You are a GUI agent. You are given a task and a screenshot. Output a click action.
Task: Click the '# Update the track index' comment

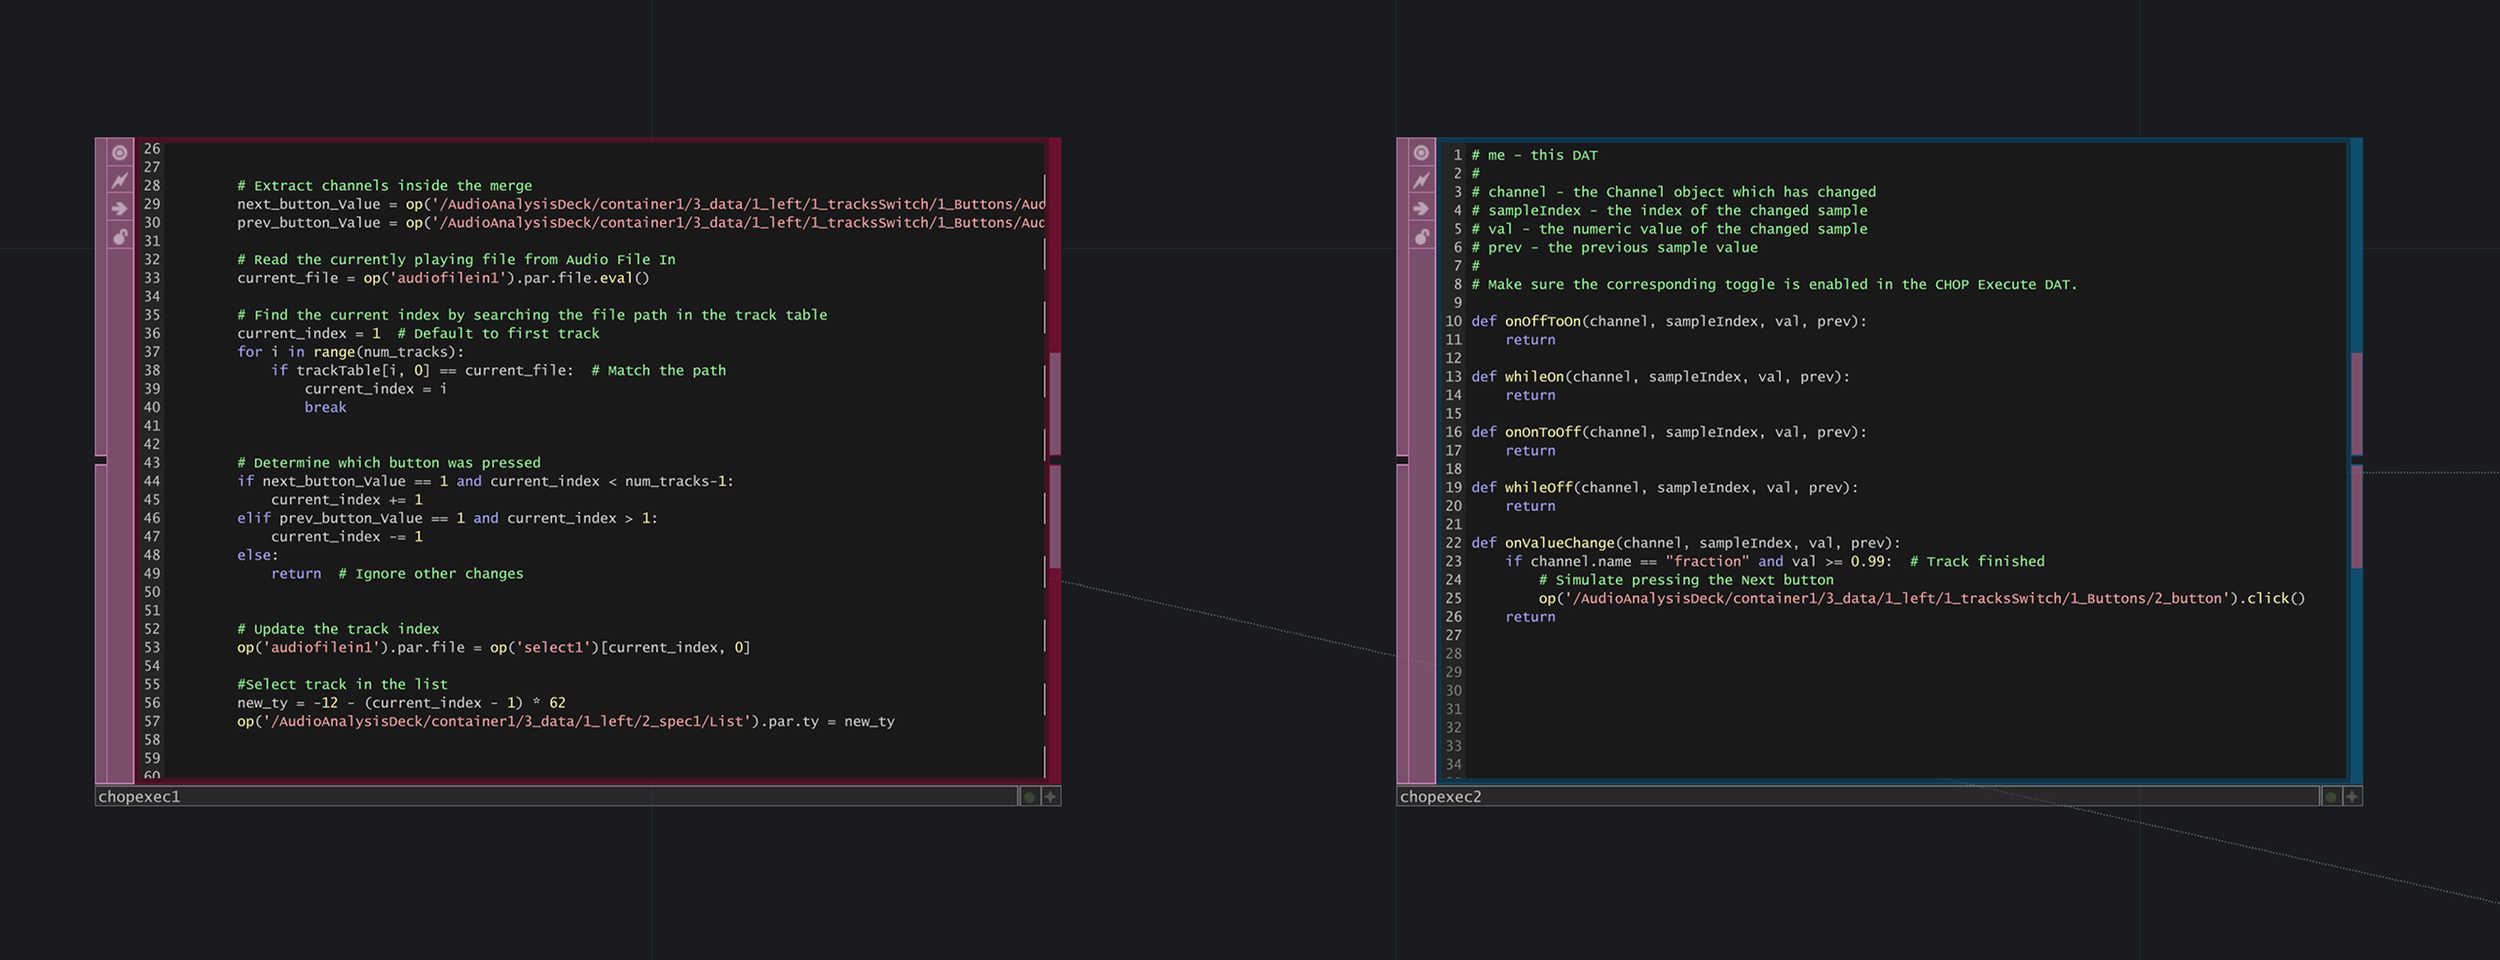pos(338,630)
